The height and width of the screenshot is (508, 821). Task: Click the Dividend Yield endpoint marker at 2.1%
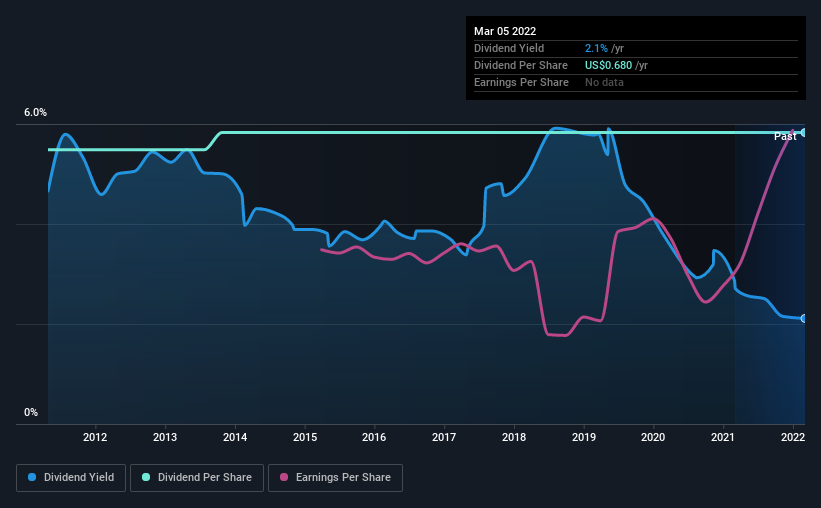(x=804, y=318)
